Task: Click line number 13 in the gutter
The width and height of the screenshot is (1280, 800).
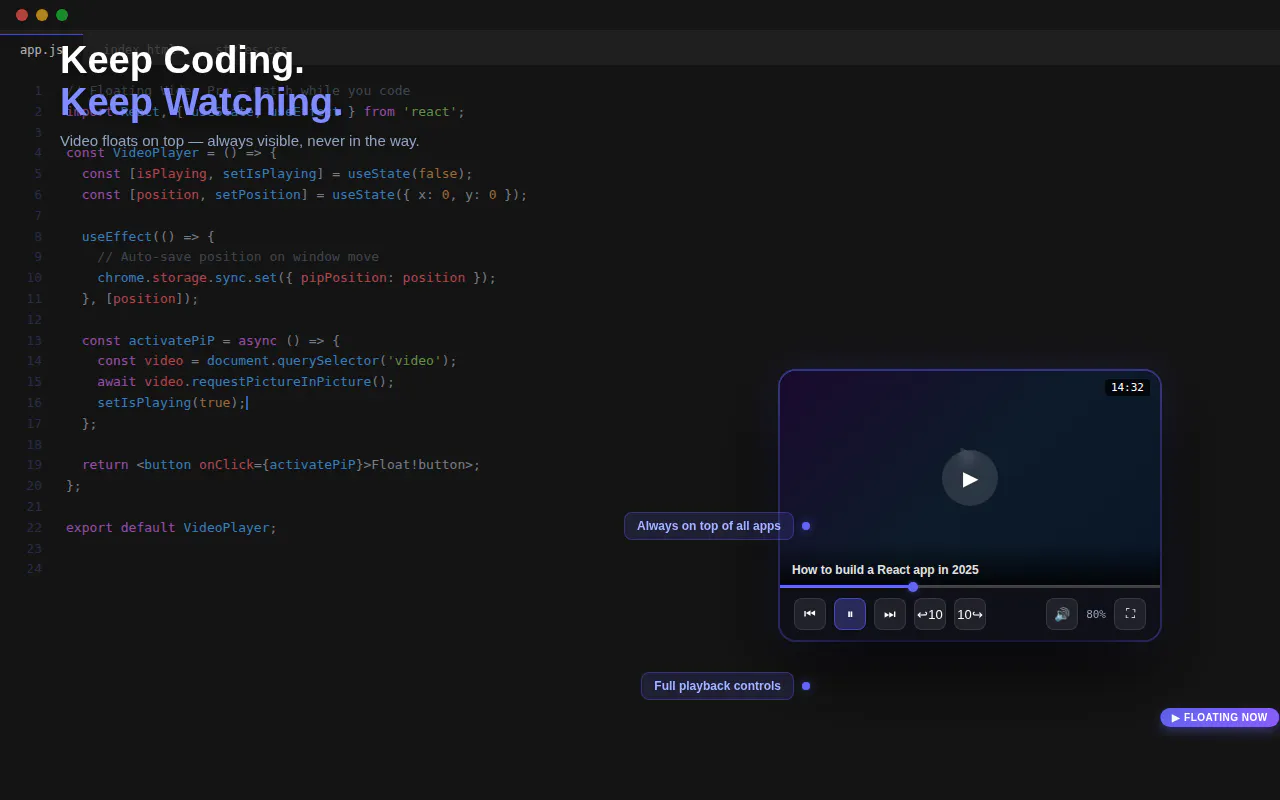Action: click(x=34, y=341)
